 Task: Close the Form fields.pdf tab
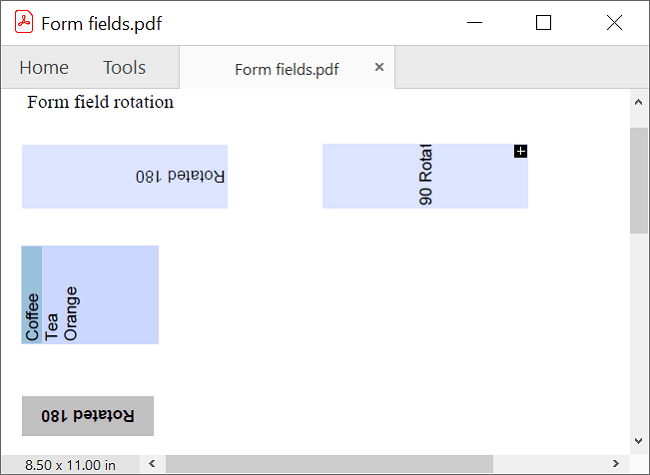point(379,67)
